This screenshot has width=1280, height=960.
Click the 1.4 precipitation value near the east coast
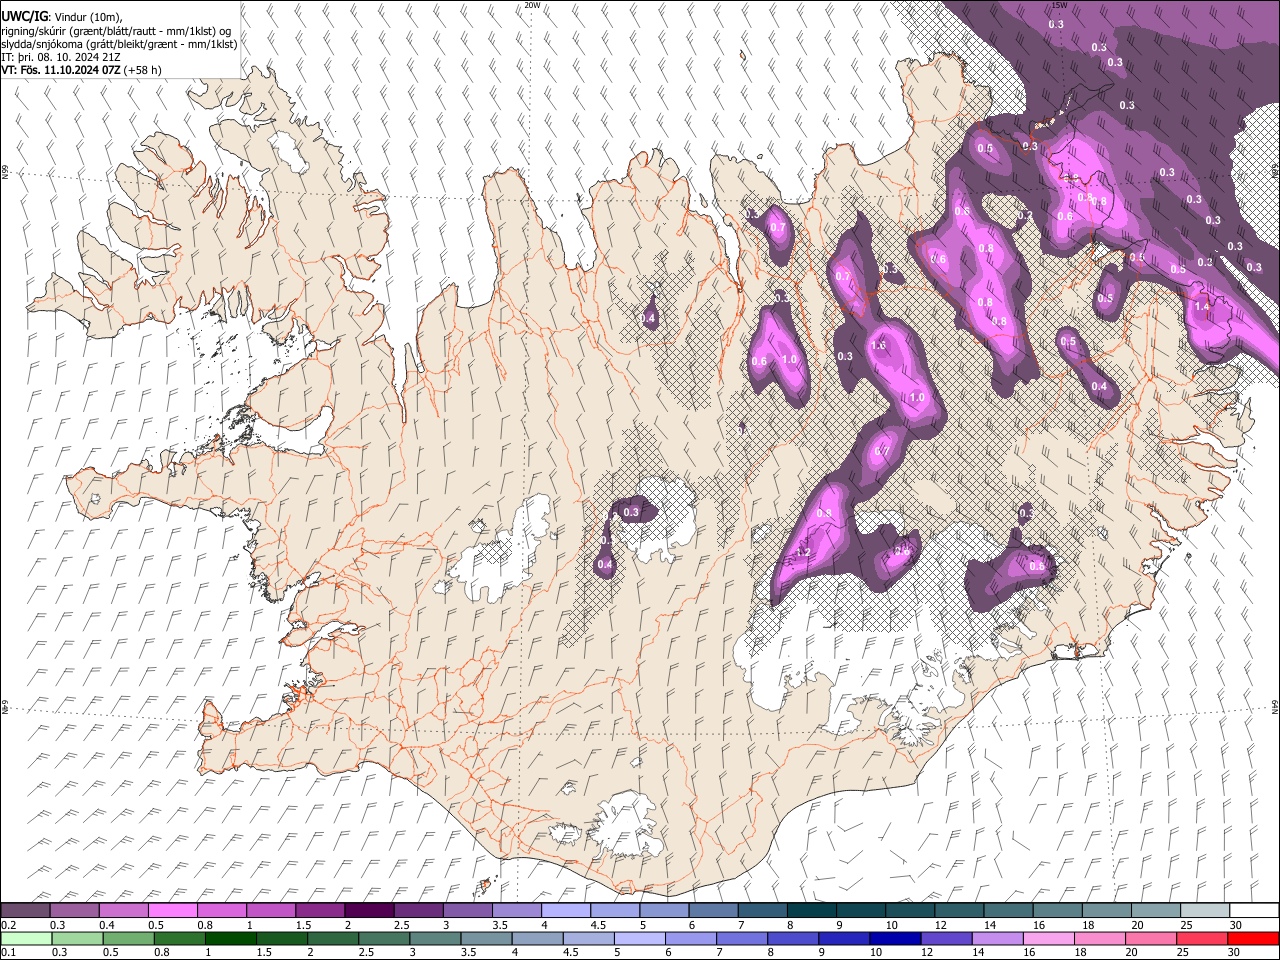coord(1202,306)
